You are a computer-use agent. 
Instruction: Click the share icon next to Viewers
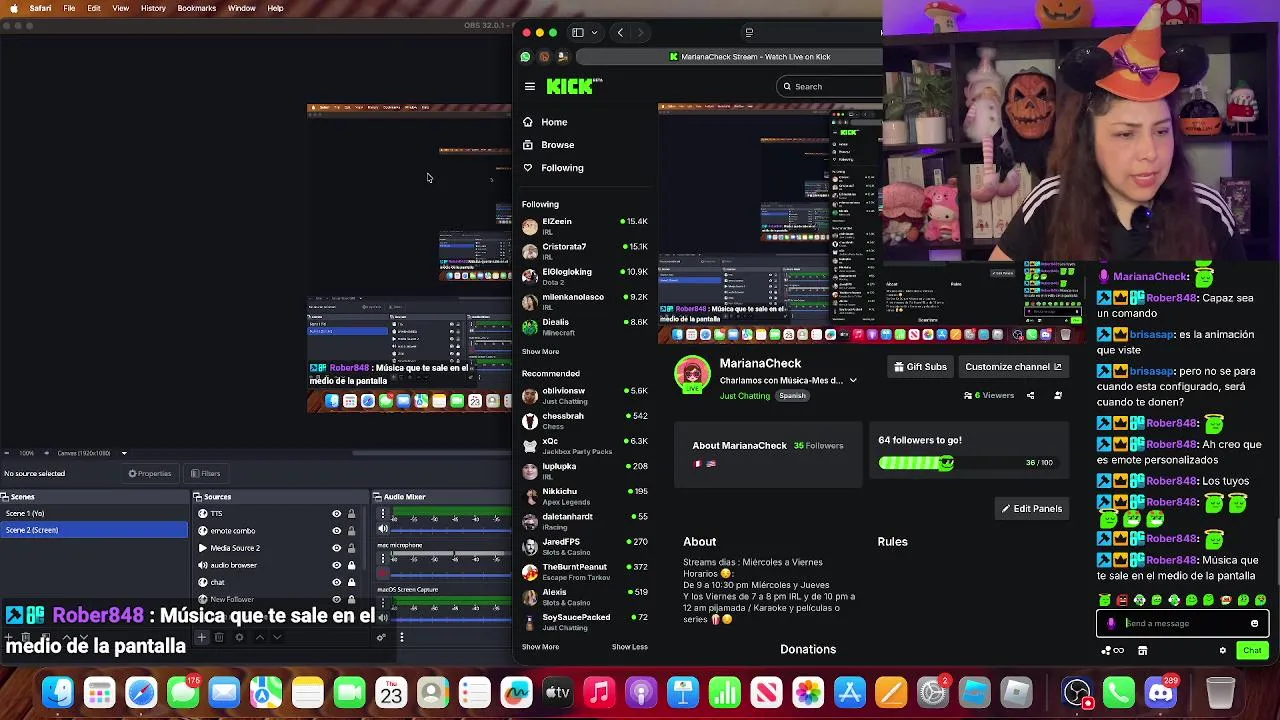tap(1030, 395)
